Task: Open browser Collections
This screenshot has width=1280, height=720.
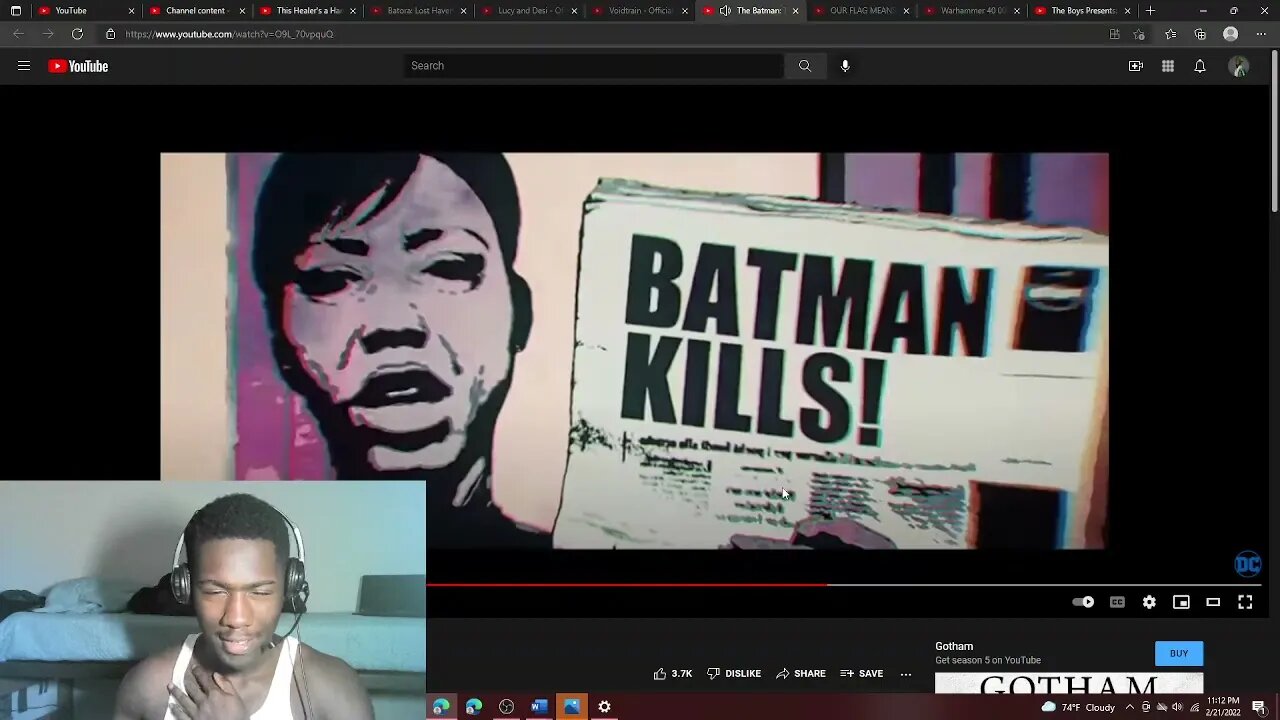Action: click(1201, 34)
